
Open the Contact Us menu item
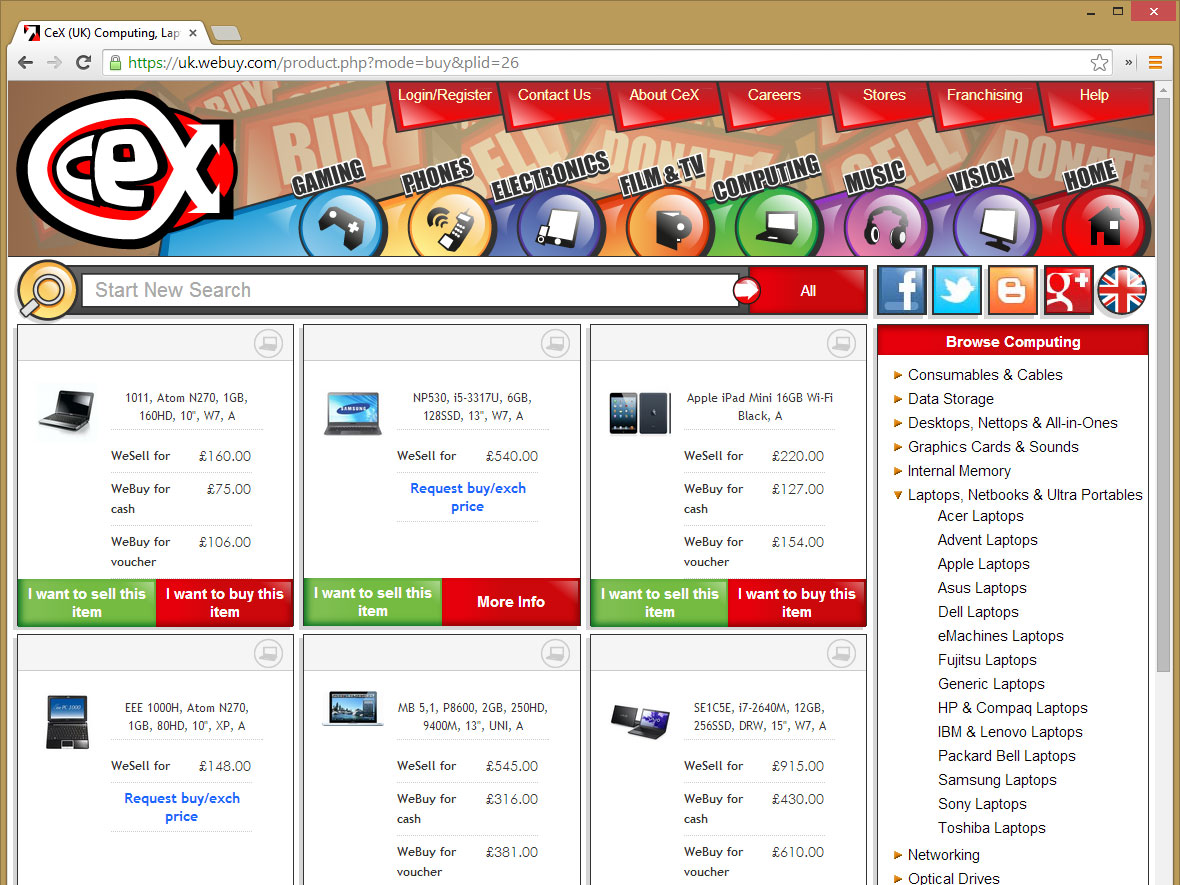(554, 96)
